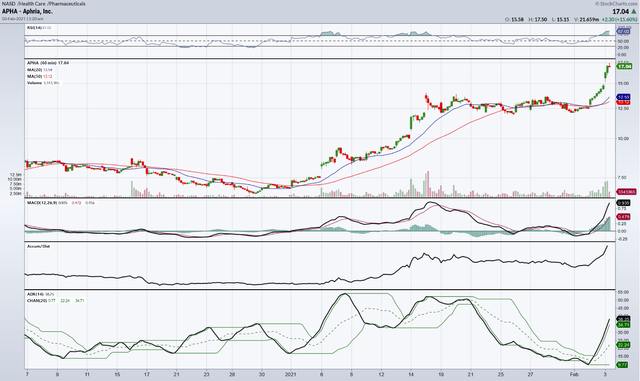Click the '25' date label on the axis

500,374
